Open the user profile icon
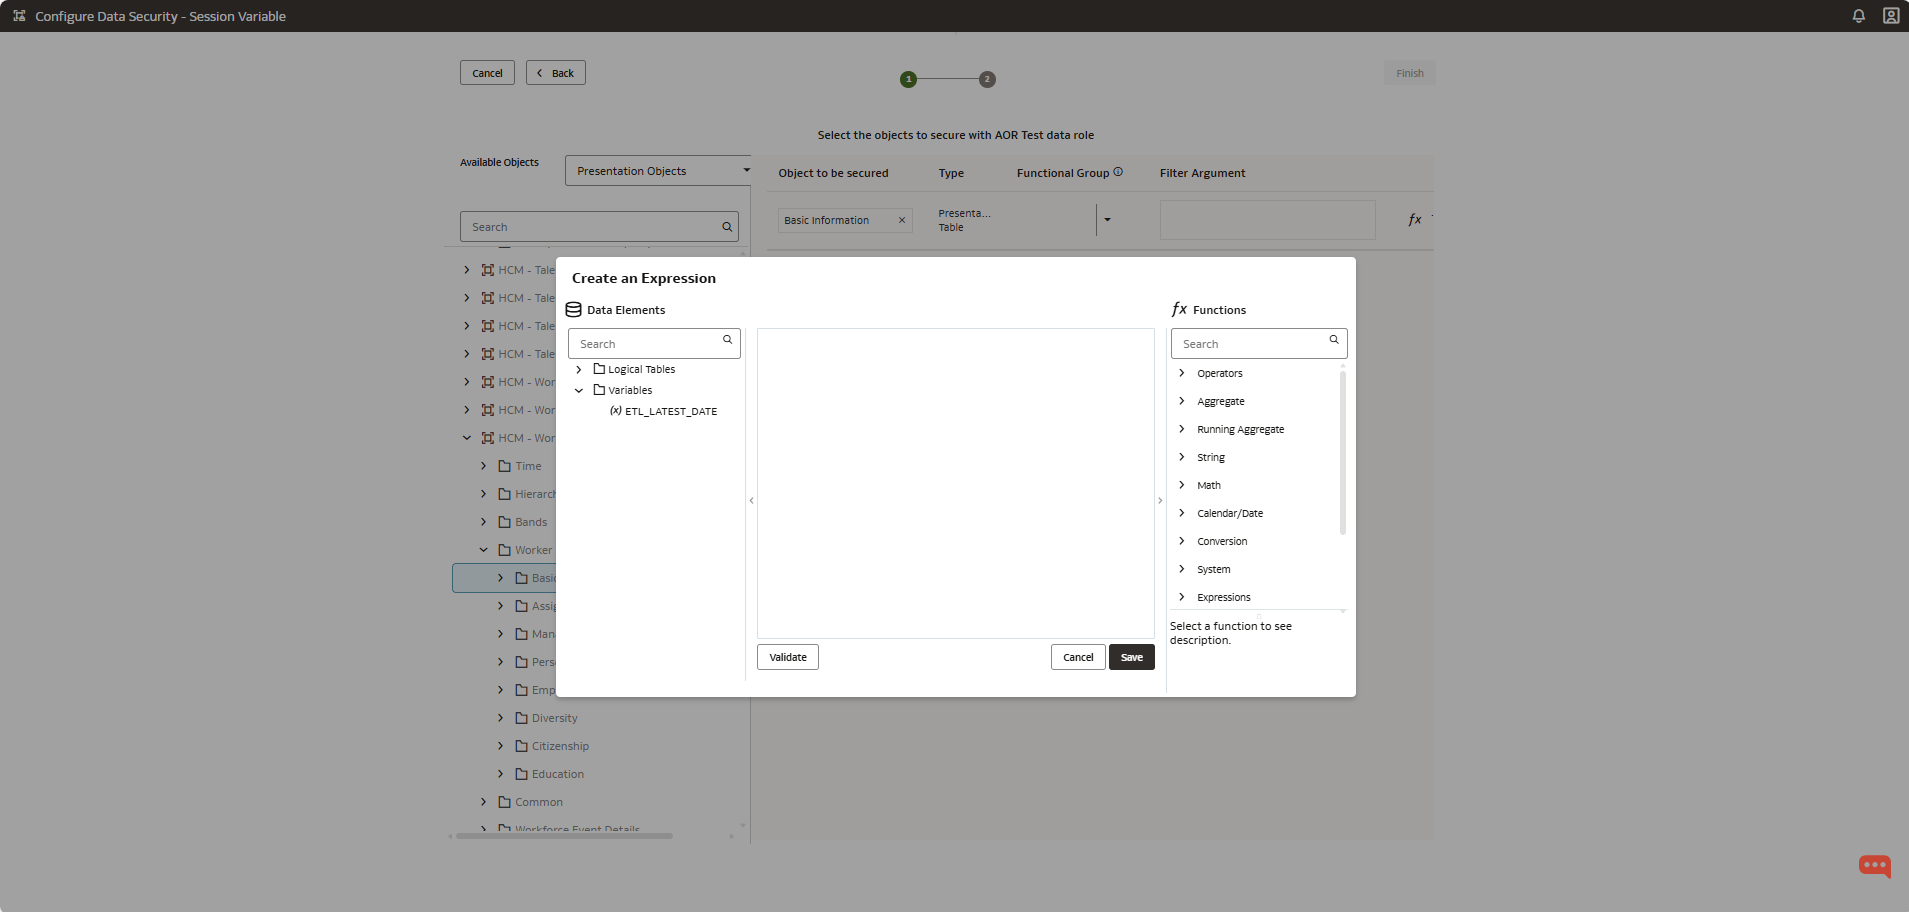Viewport: 1909px width, 912px height. [x=1891, y=16]
